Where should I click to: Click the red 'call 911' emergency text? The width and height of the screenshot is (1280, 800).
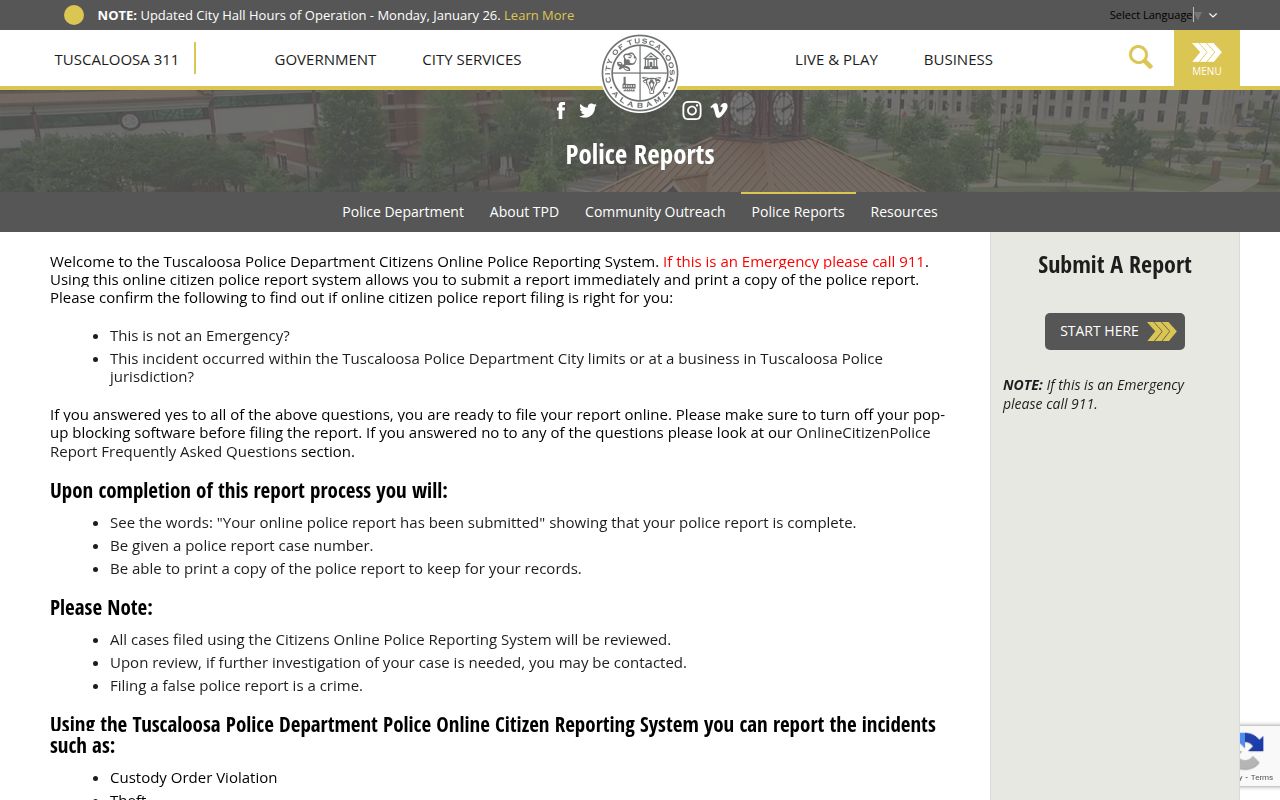point(794,261)
